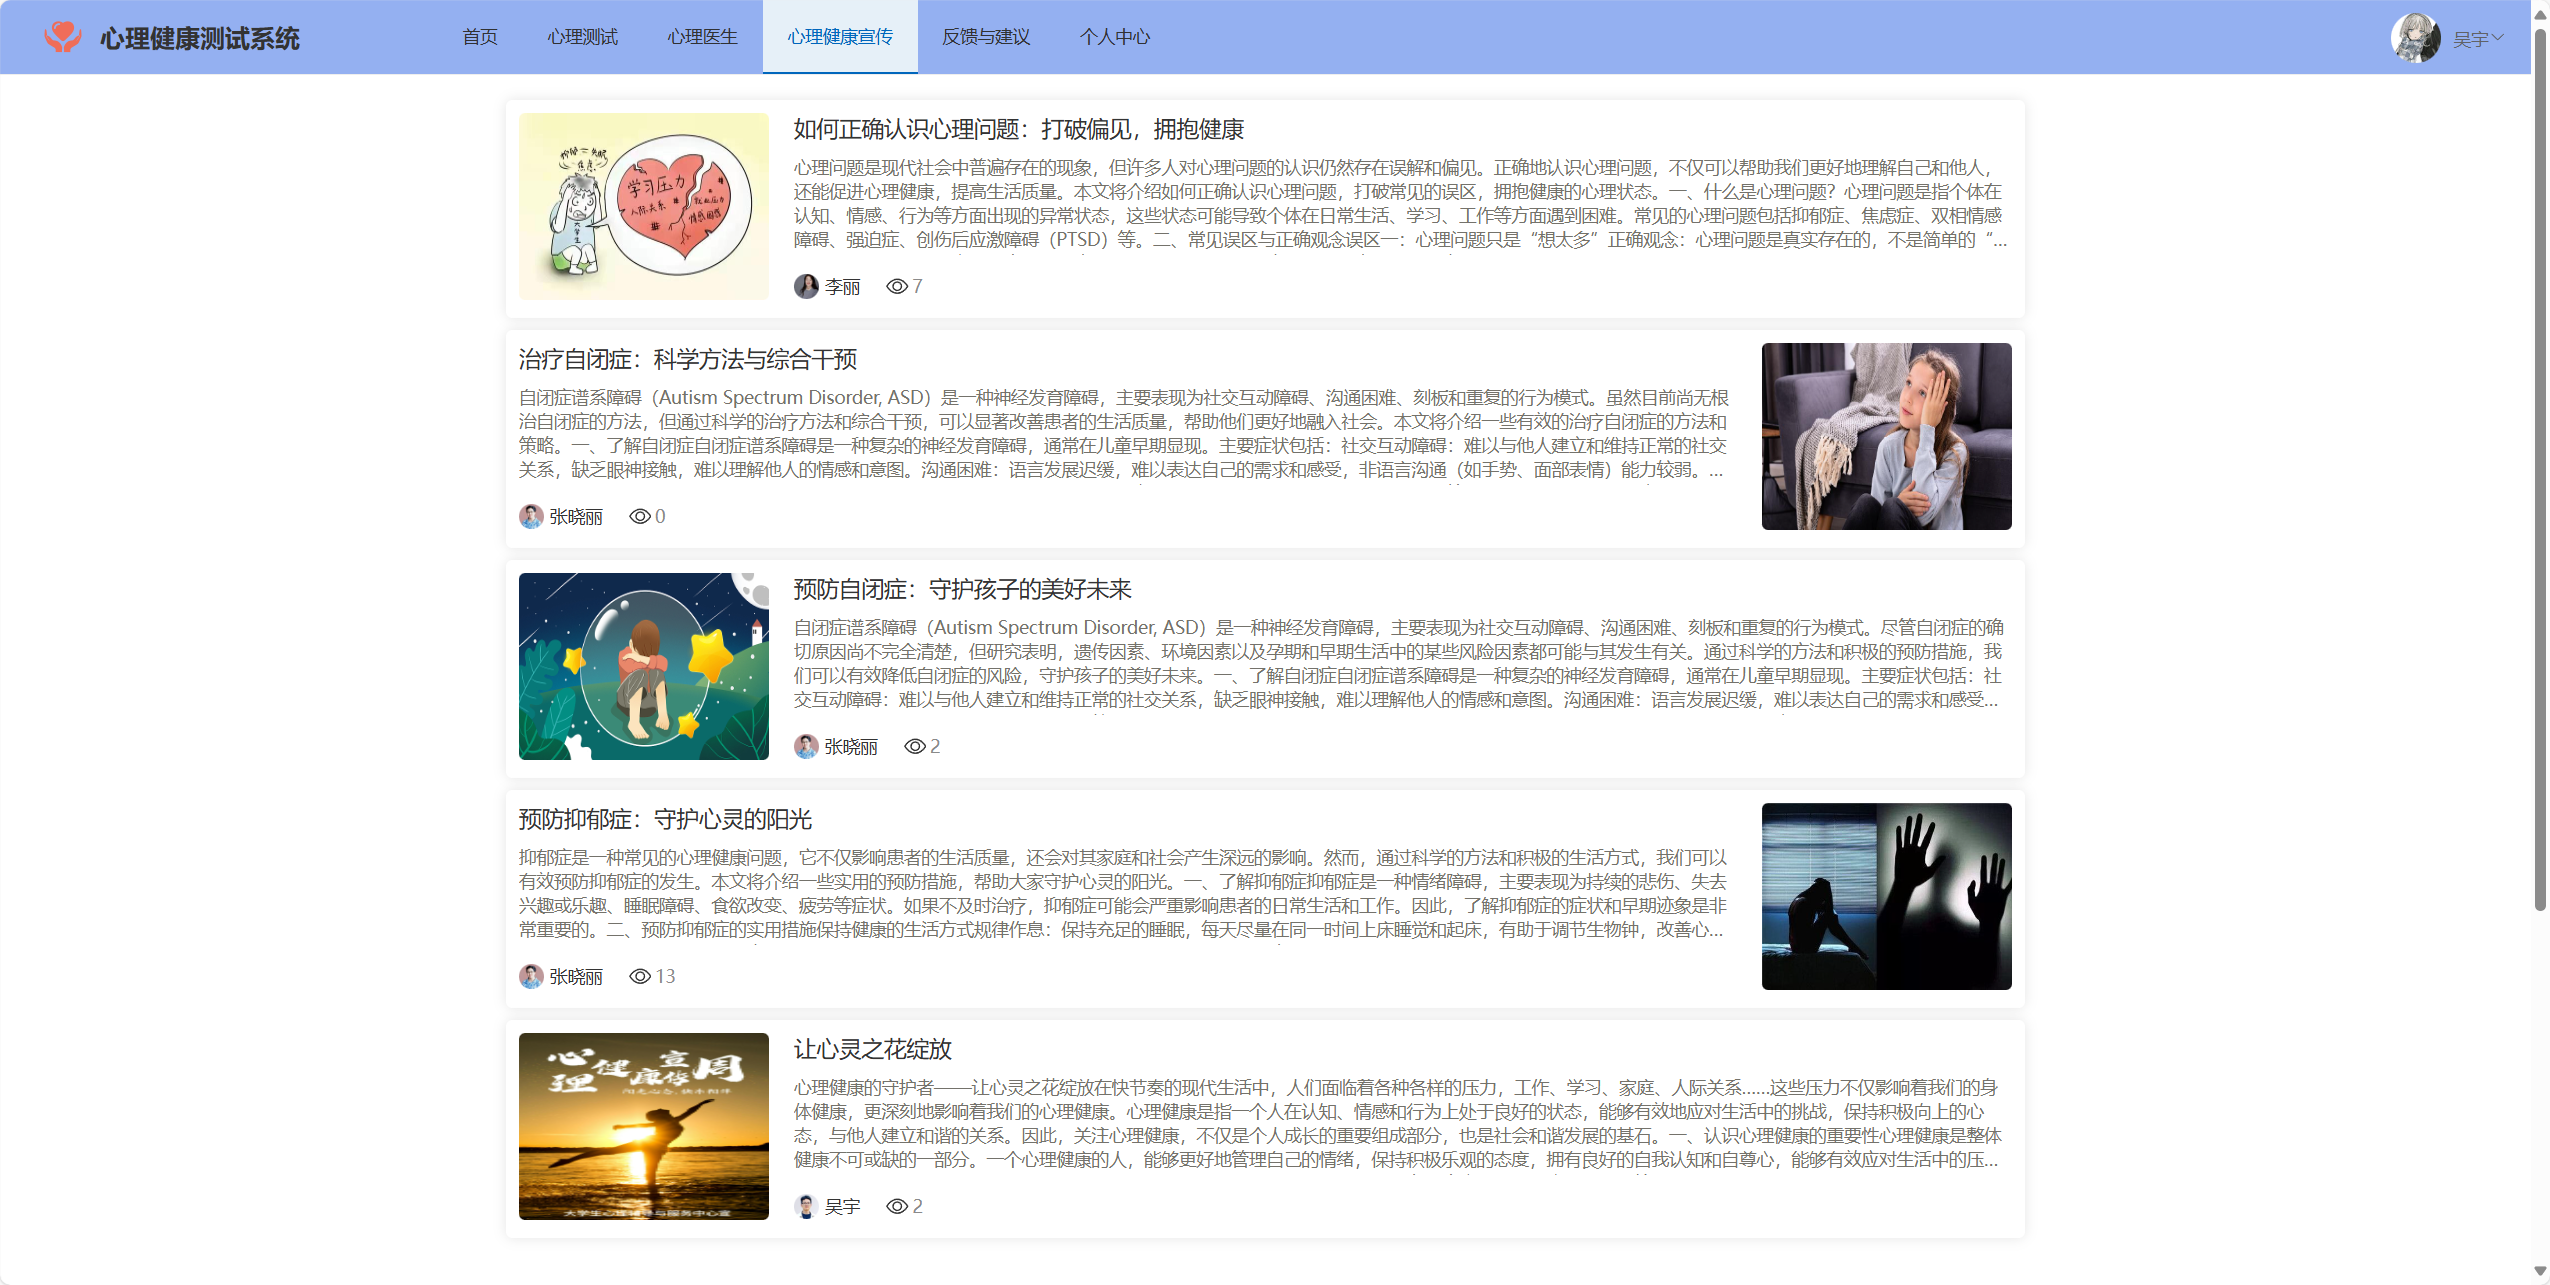Click 吴宇's small author avatar in last article

(x=806, y=1207)
